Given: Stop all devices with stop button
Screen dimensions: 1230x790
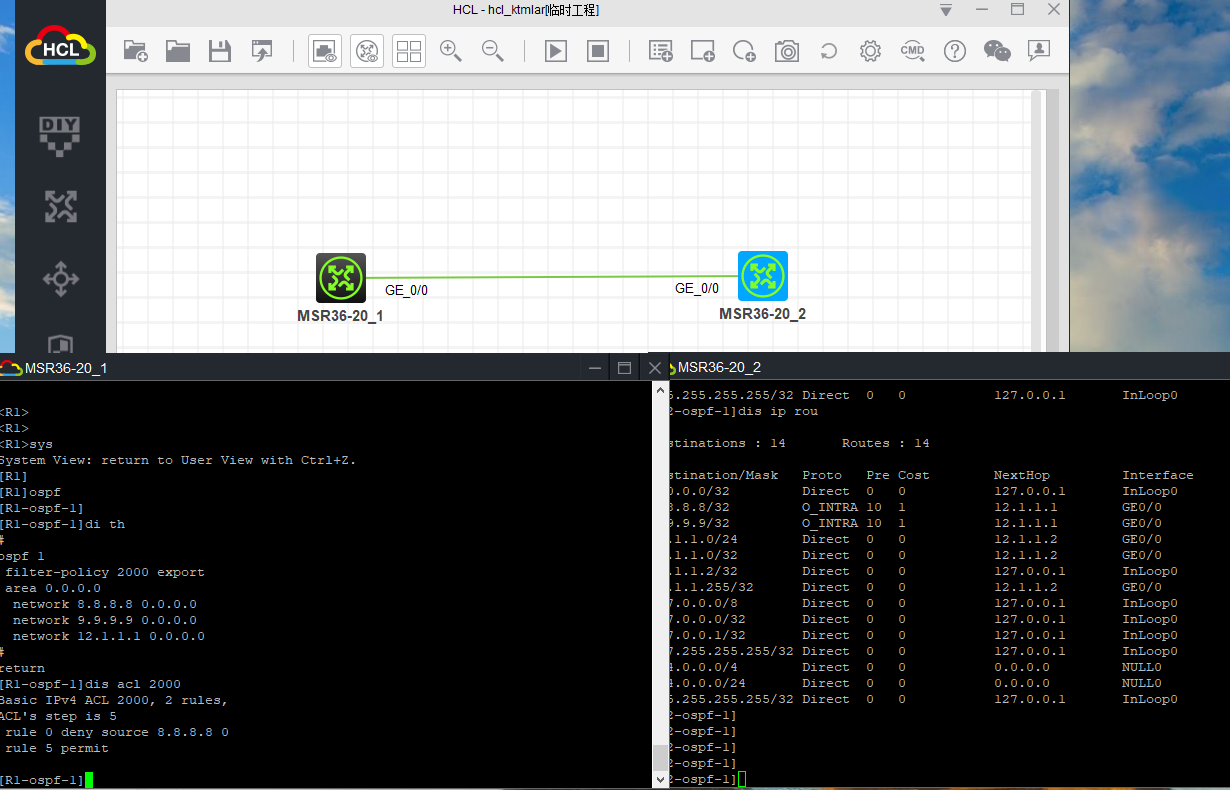Looking at the screenshot, I should click(x=598, y=51).
